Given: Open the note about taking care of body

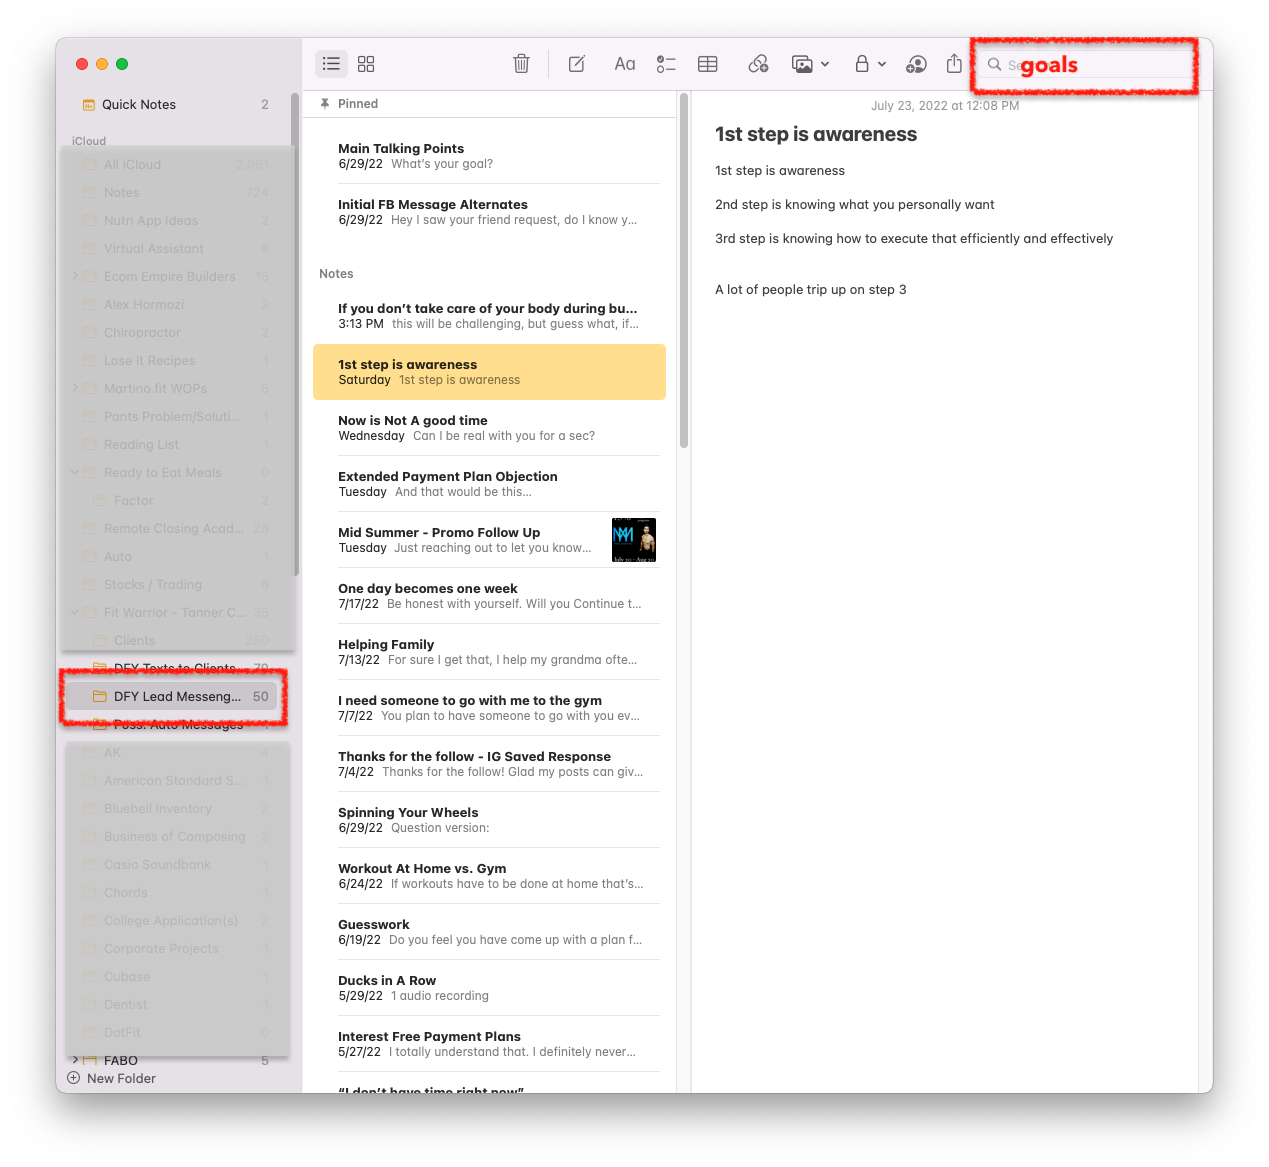Looking at the screenshot, I should (489, 316).
